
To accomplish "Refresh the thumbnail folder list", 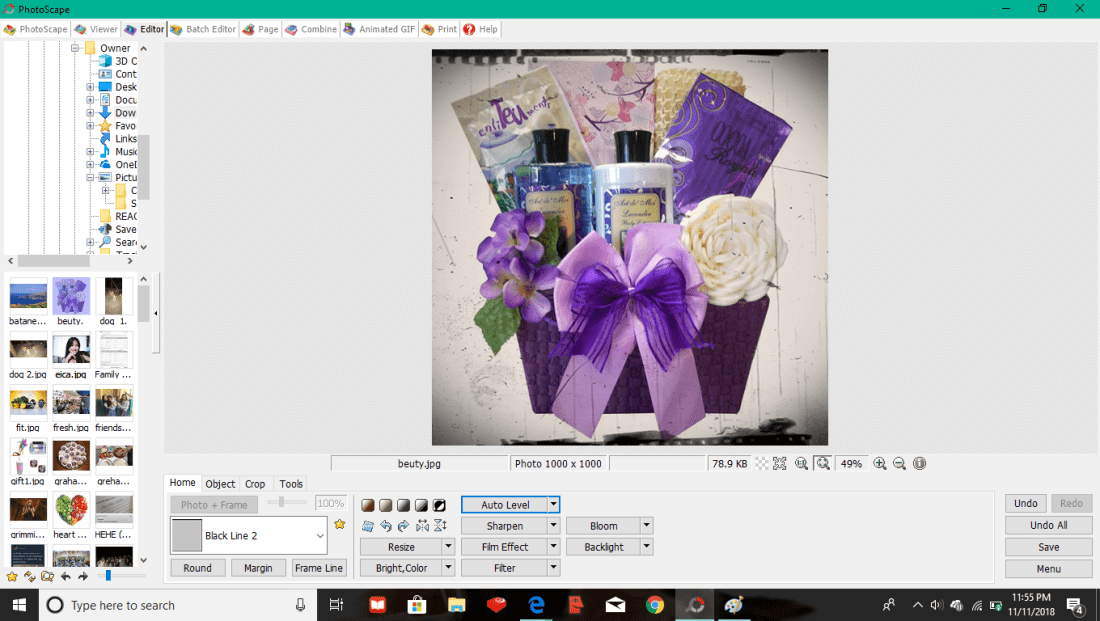I will click(x=29, y=576).
